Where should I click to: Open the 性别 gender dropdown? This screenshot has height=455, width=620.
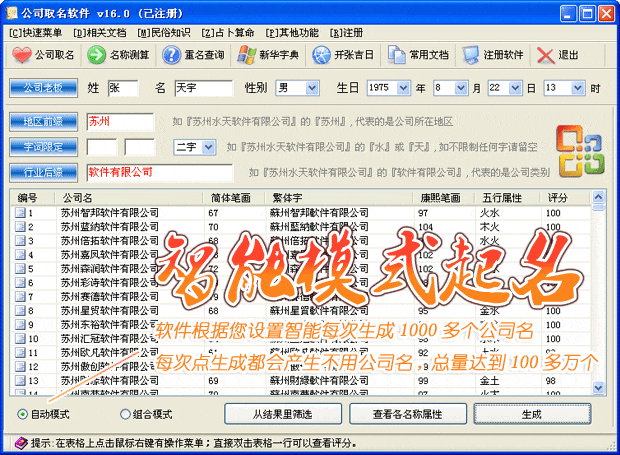pos(312,88)
